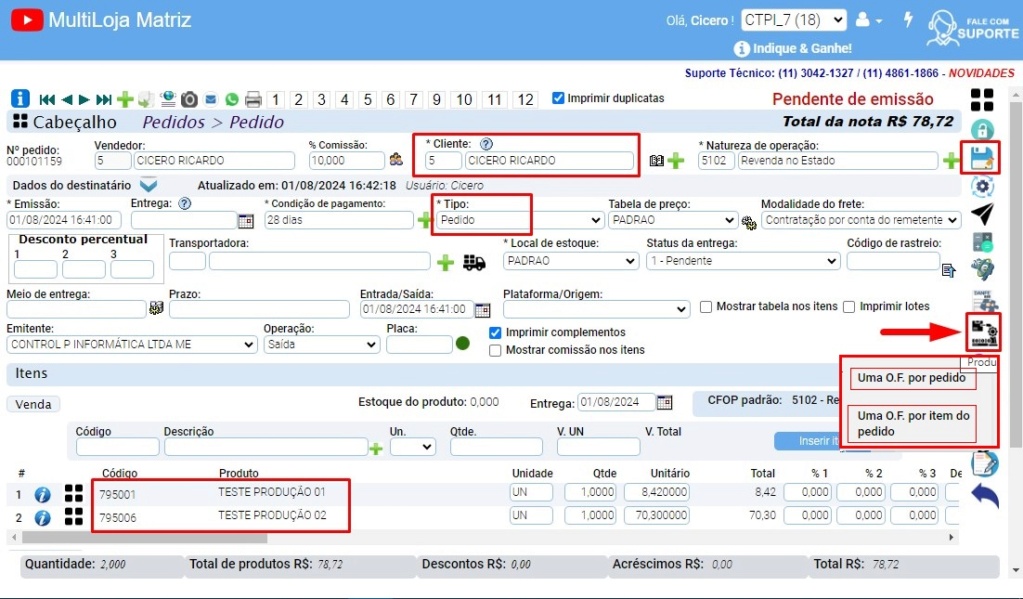
Task: Open the WhatsApp messaging icon
Action: 232,99
